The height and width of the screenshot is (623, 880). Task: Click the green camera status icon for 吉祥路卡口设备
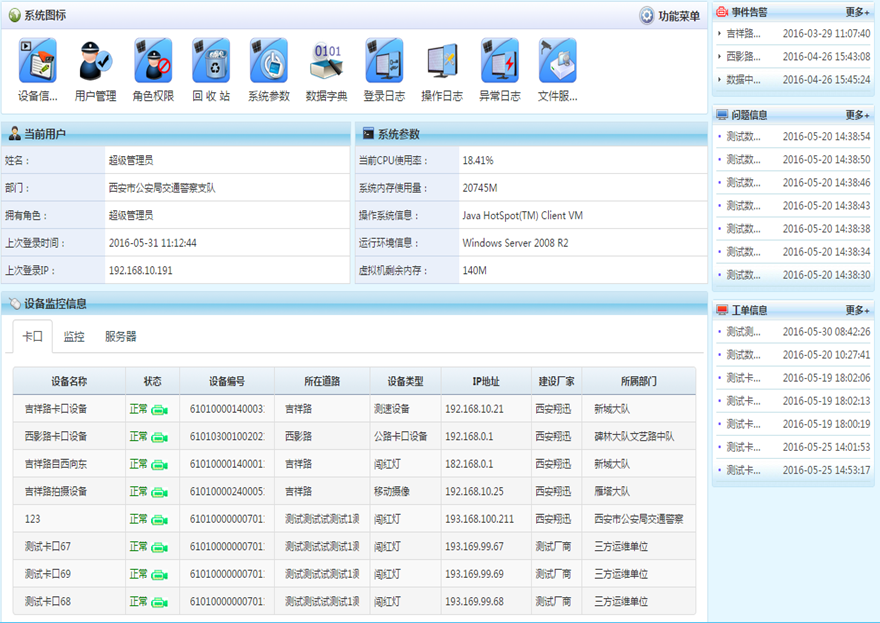coord(160,409)
